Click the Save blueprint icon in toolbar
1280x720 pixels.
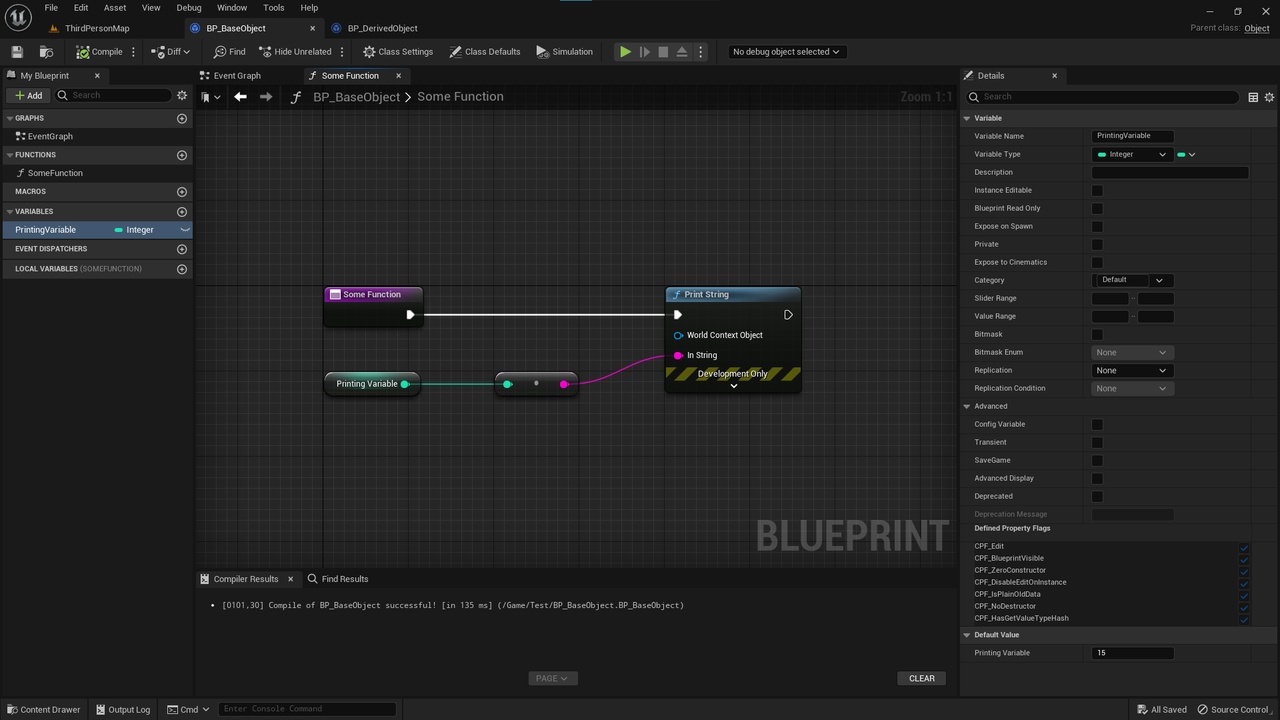(17, 52)
